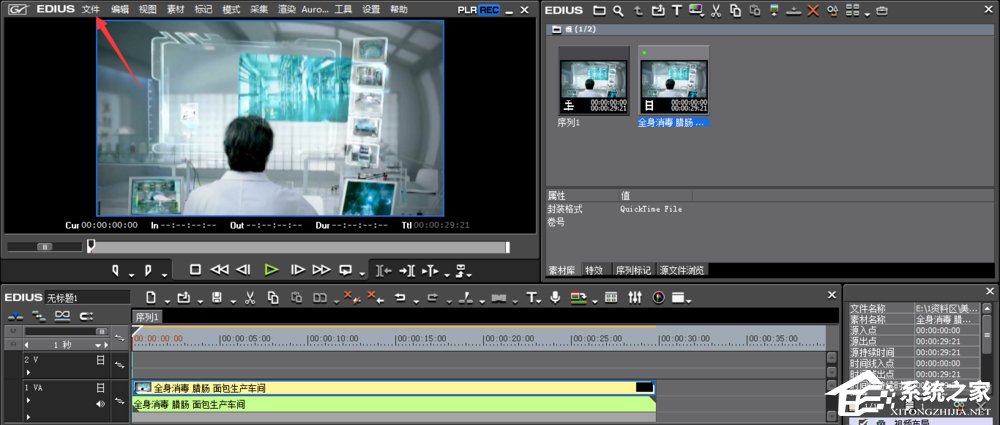Switch to the 源文件浏览 tab
This screenshot has width=1000, height=425.
pyautogui.click(x=681, y=270)
